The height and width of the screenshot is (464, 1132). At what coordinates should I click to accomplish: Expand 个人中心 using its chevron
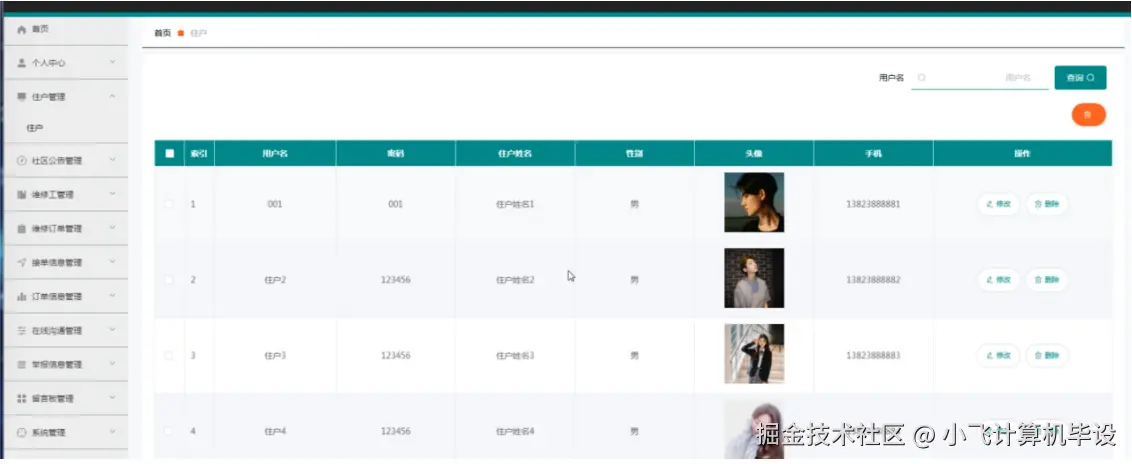112,63
